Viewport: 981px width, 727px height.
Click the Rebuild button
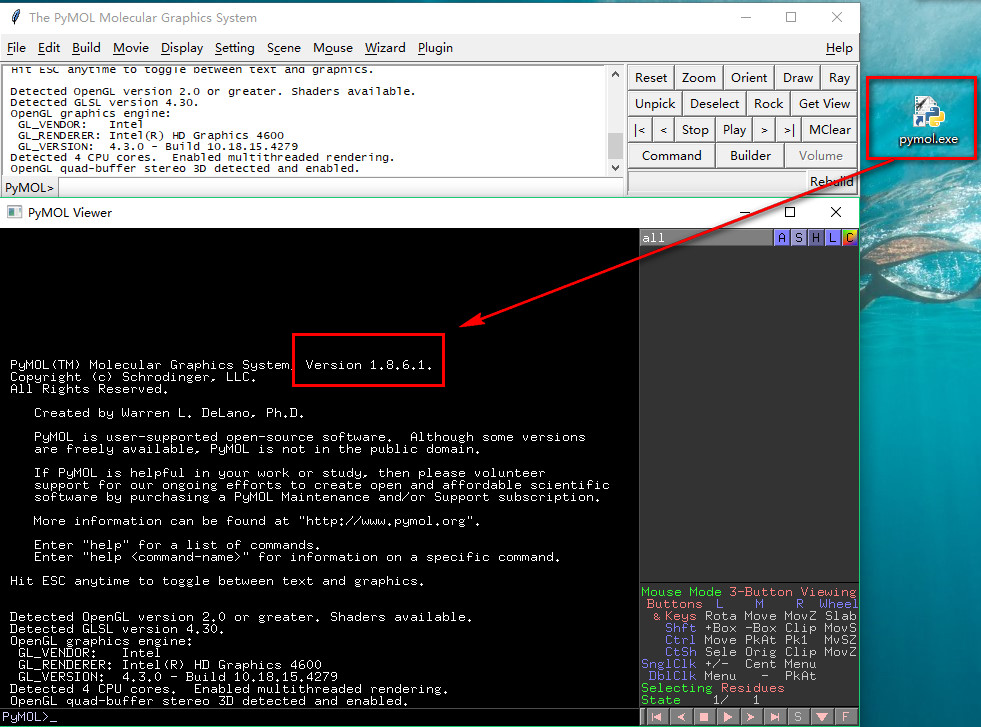click(831, 181)
